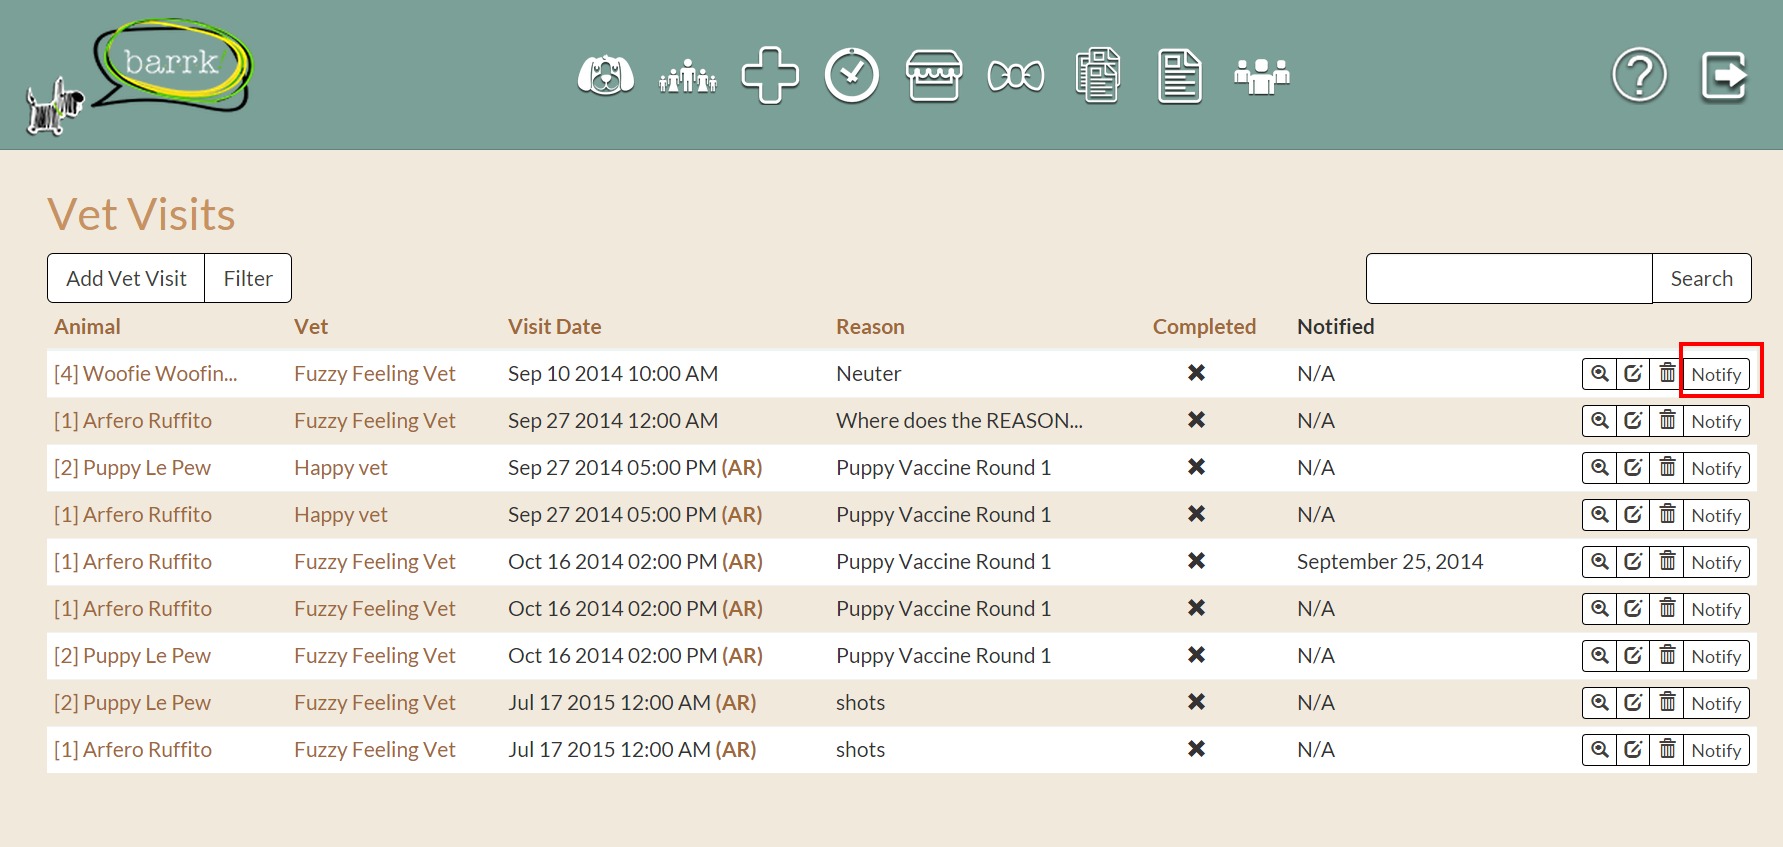Sort table by Completed column
This screenshot has height=847, width=1783.
[x=1204, y=327]
